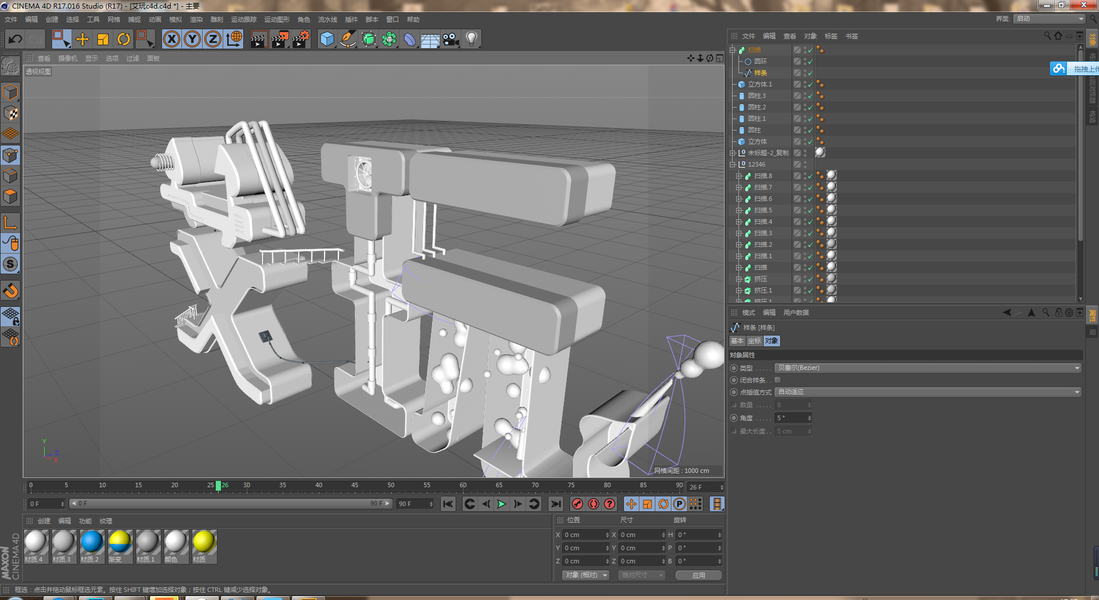Expand 未标题-2_复制 null object
This screenshot has height=600, width=1099.
point(733,153)
